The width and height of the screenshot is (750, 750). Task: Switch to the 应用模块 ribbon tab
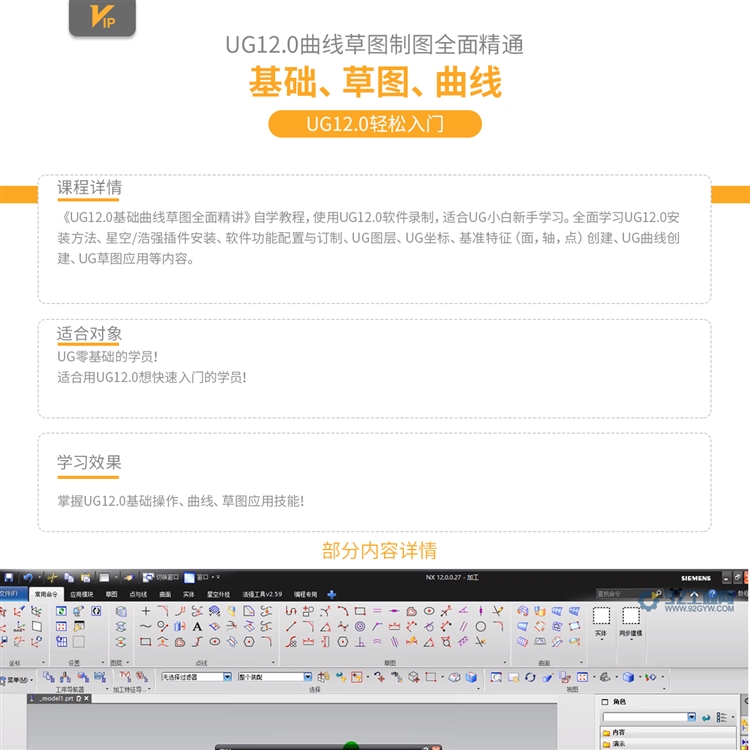(x=82, y=595)
